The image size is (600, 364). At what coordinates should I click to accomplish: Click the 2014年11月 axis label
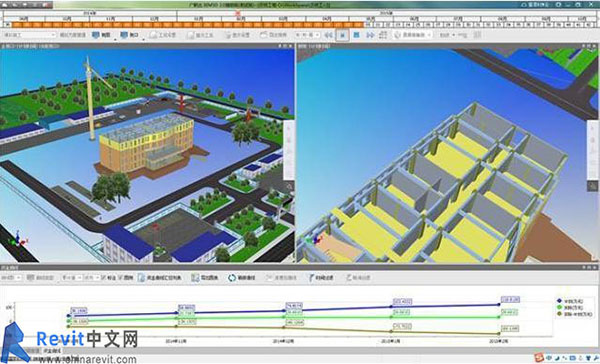coord(176,341)
